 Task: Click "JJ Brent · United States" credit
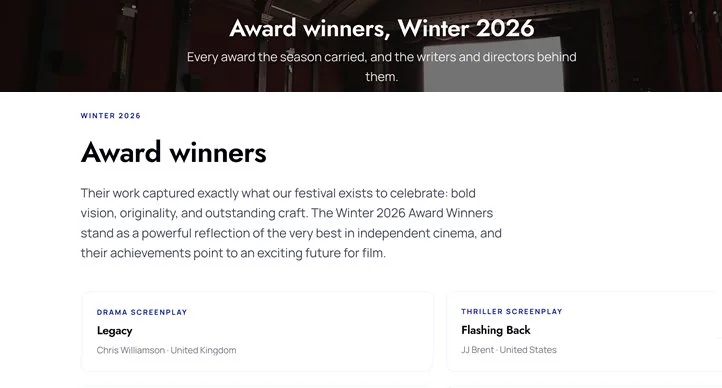pos(509,350)
